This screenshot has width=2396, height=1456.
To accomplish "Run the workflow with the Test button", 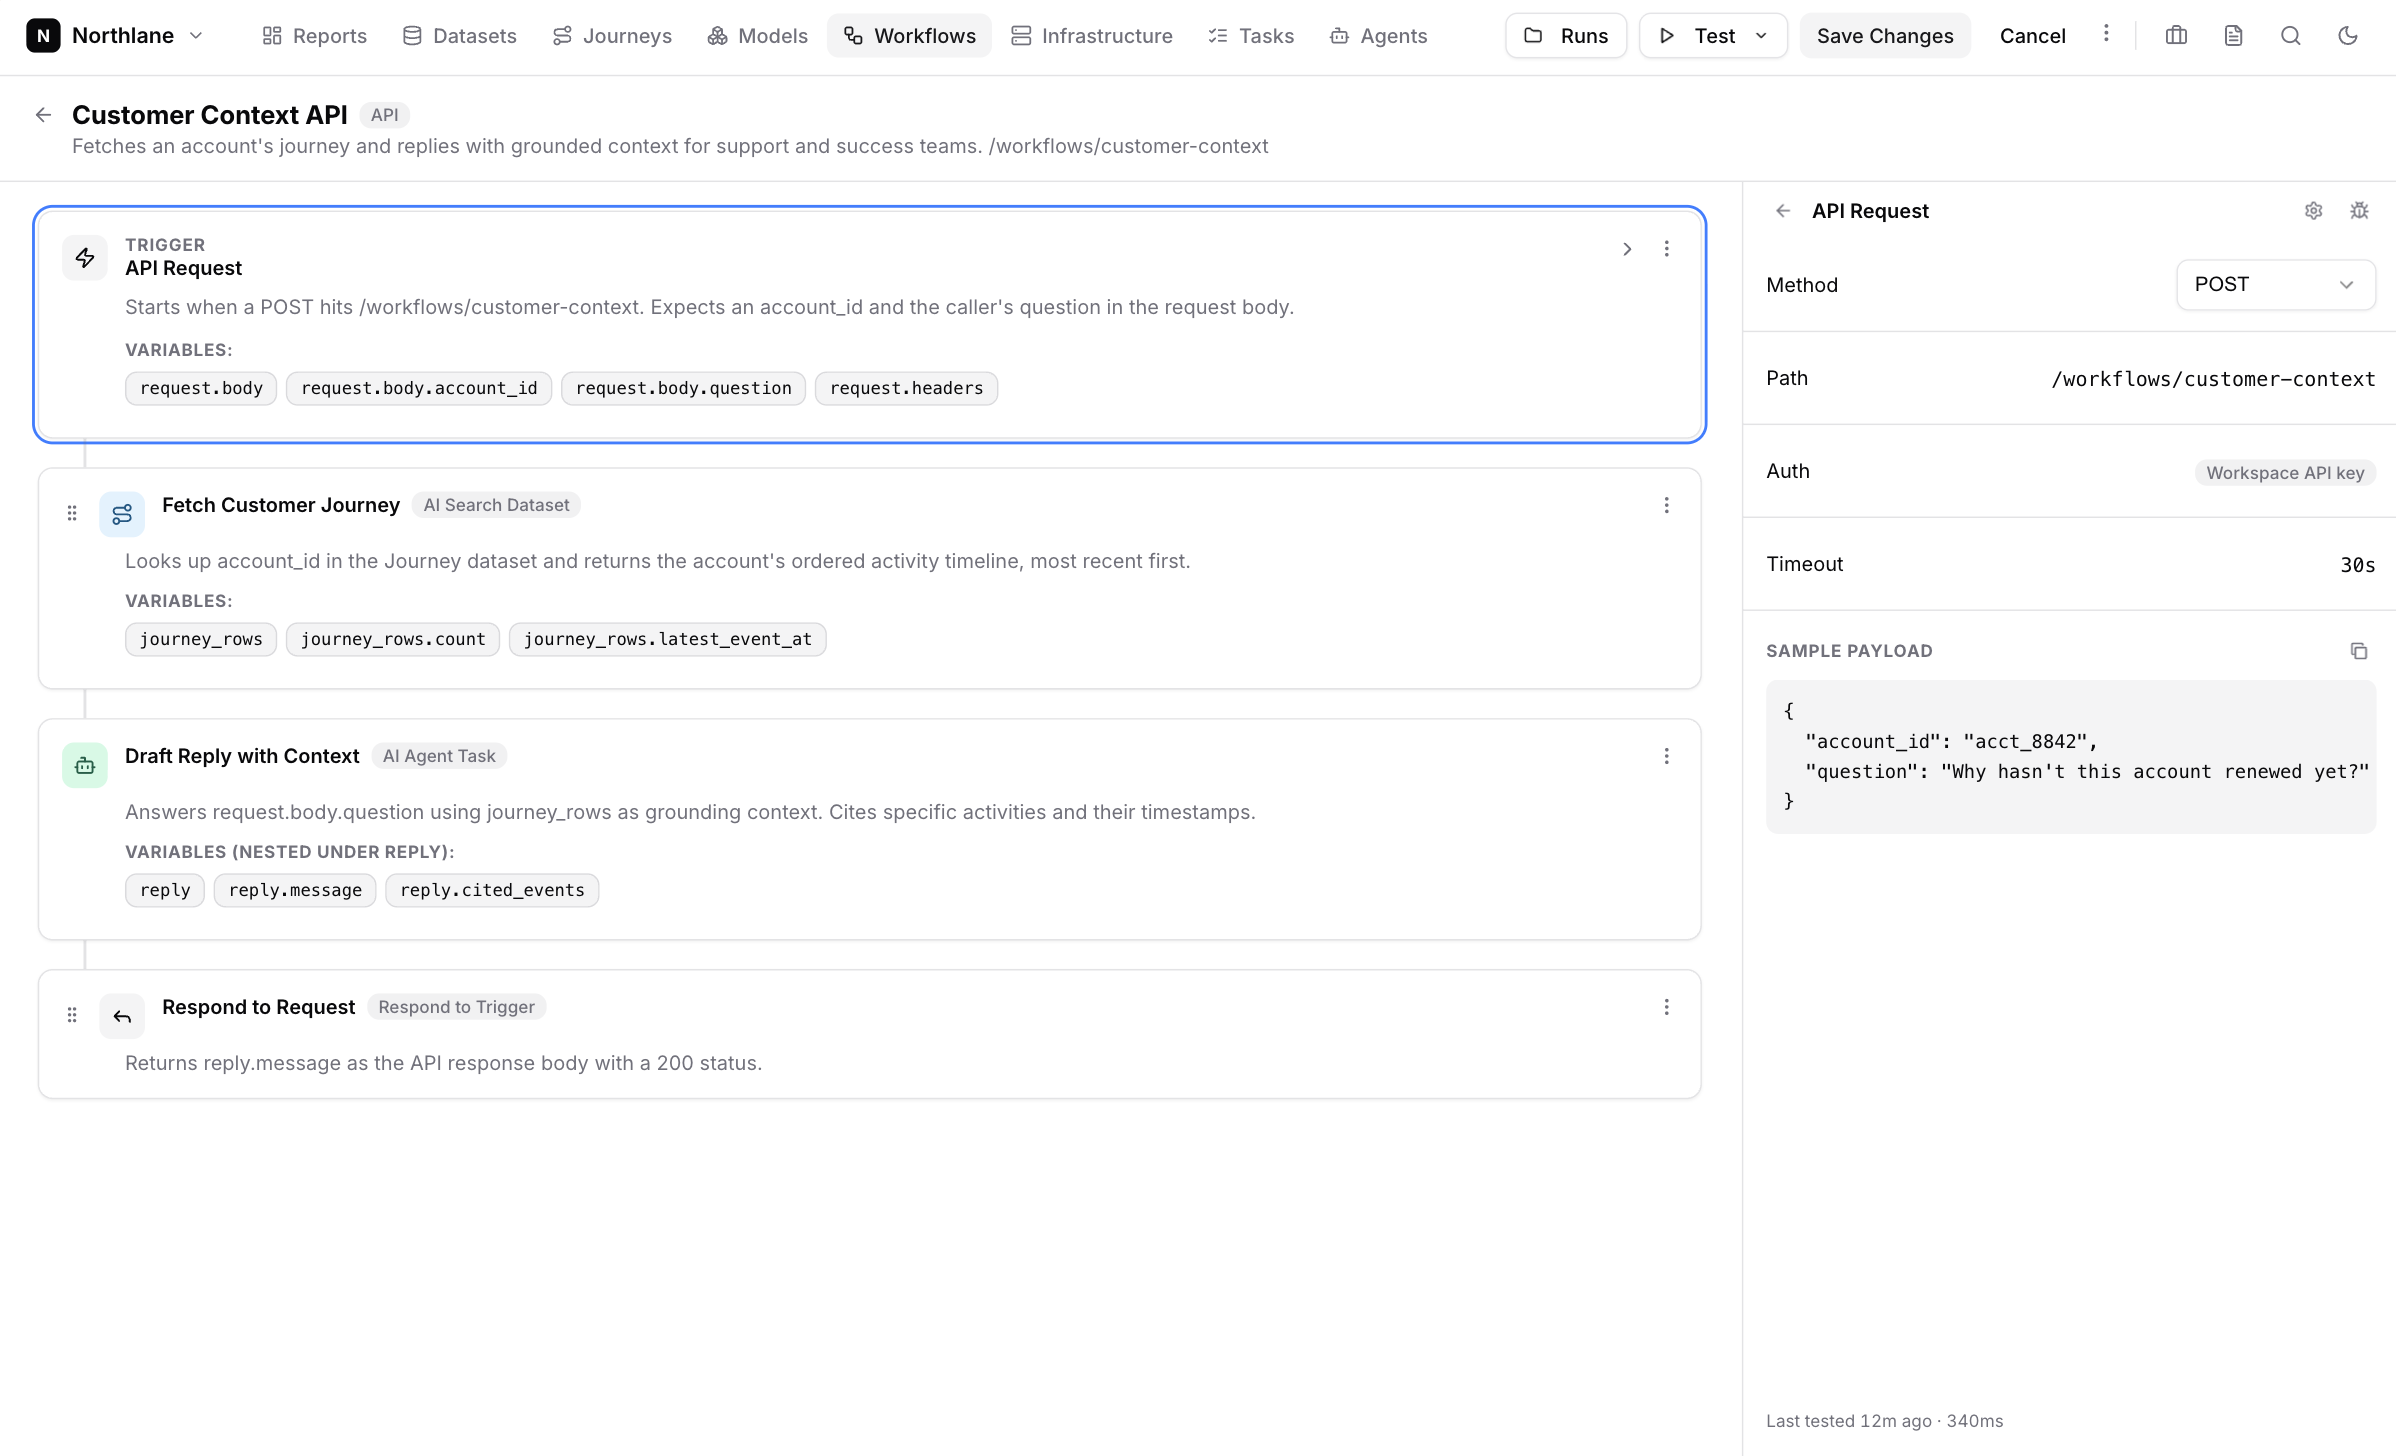I will click(1699, 36).
